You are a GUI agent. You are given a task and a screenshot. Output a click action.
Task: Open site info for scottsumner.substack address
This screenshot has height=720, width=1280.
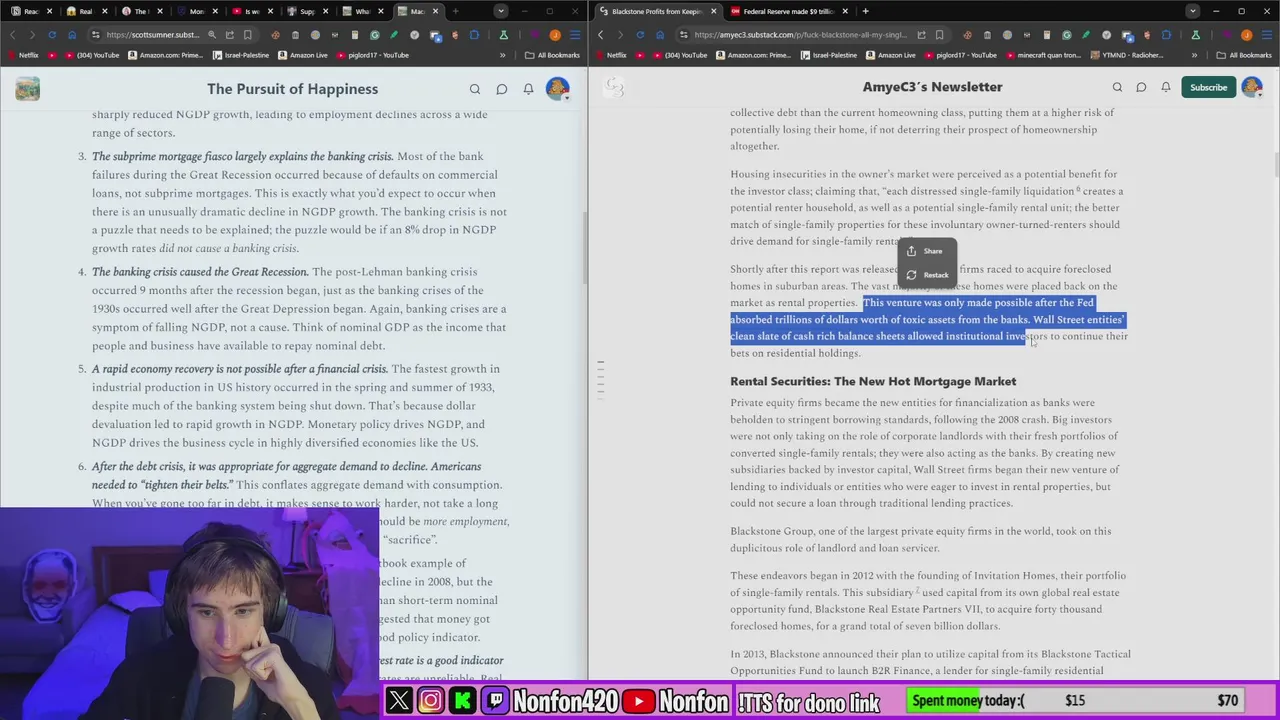click(x=96, y=35)
